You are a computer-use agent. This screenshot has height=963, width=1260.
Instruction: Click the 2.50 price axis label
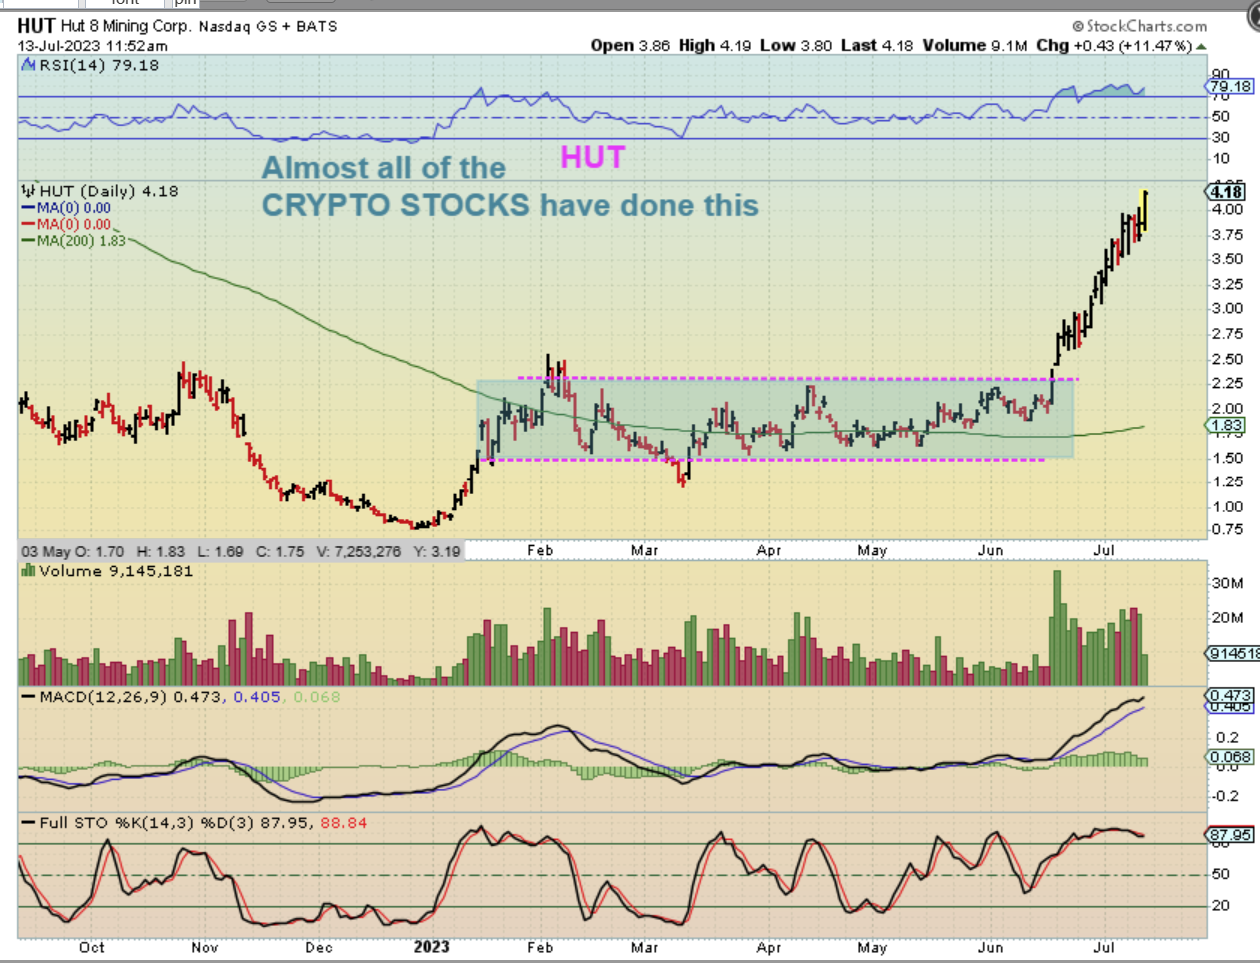[x=1227, y=359]
